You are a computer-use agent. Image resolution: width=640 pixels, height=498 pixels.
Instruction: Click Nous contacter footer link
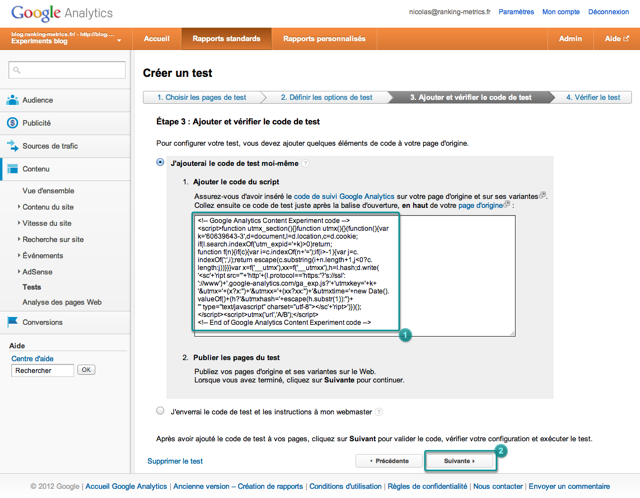tap(498, 486)
